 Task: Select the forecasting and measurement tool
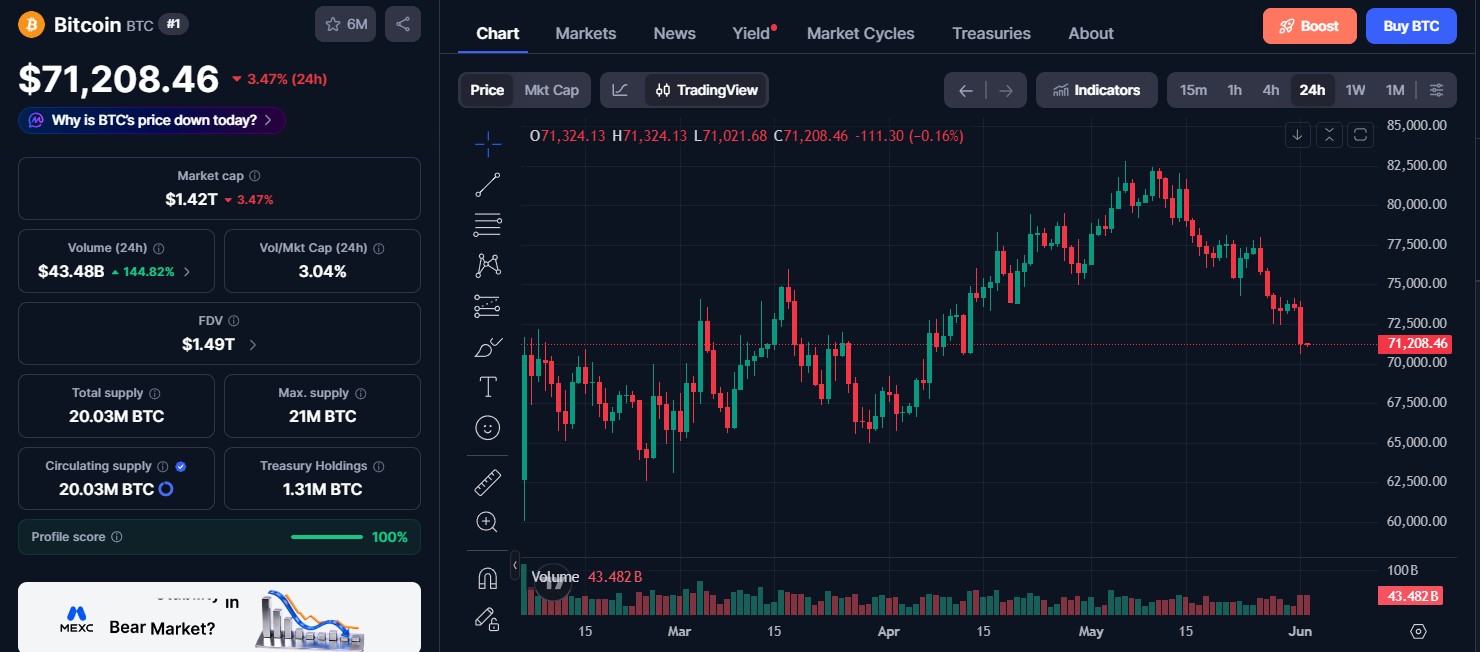(x=488, y=306)
